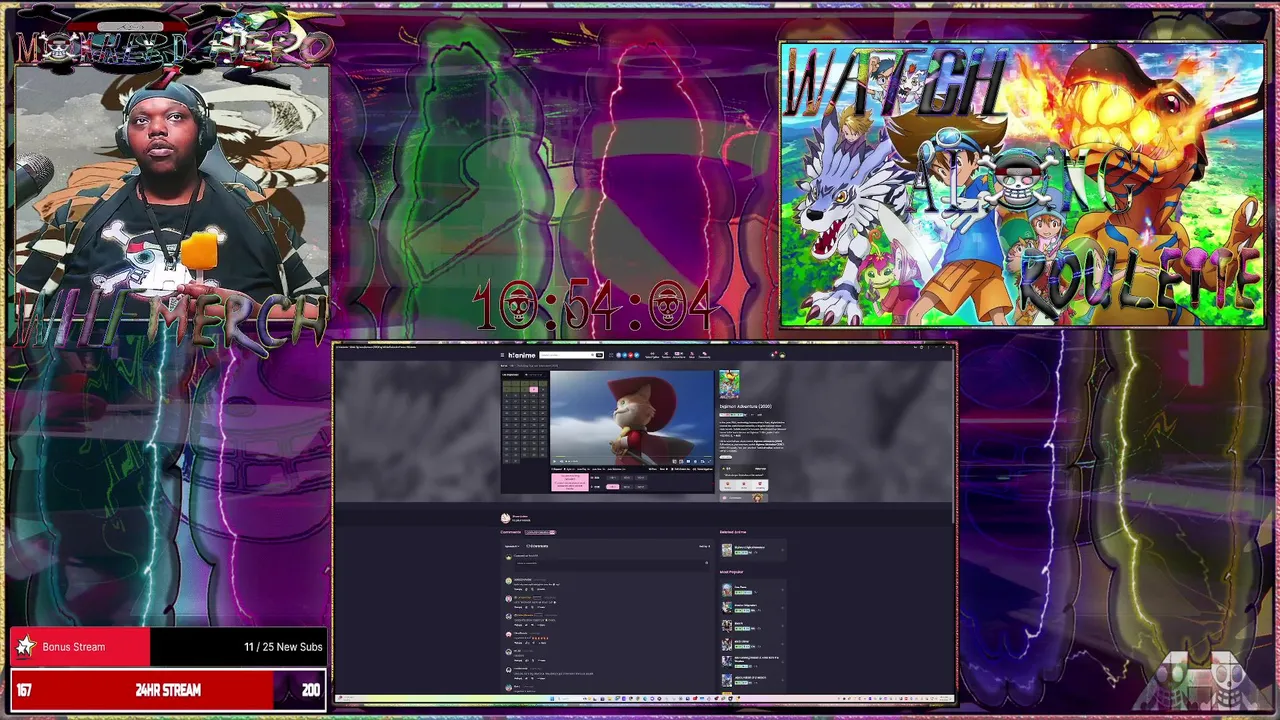Click the Windows Start icon on taskbar
Viewport: 1280px width, 720px height.
click(x=552, y=699)
